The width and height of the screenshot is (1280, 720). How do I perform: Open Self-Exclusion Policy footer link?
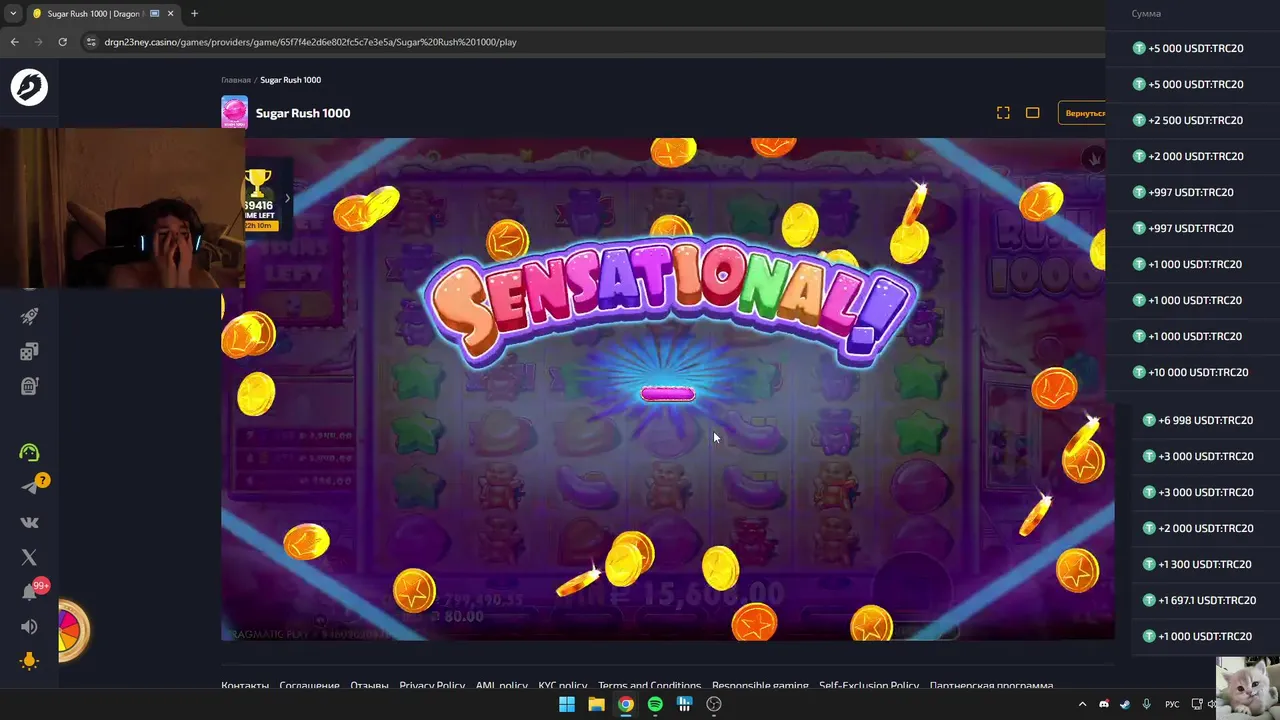(x=869, y=686)
